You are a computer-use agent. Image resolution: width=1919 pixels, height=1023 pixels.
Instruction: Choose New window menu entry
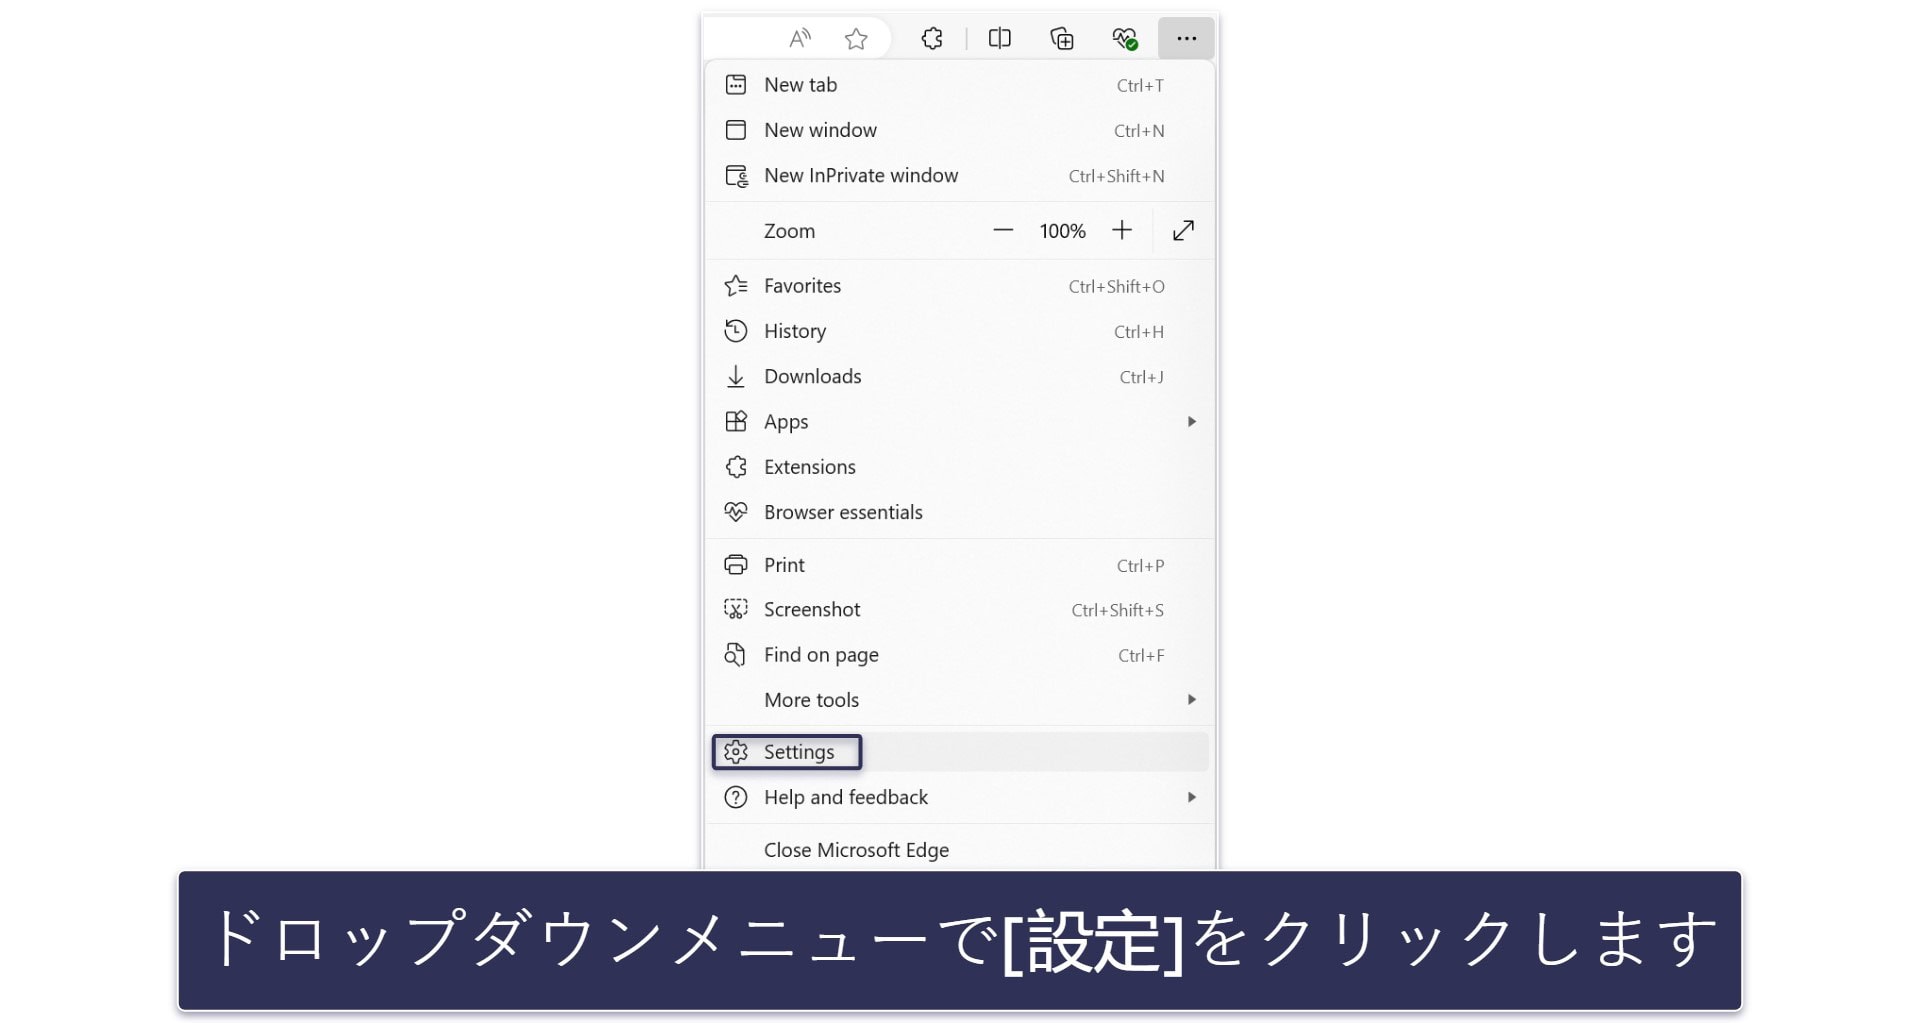click(x=960, y=130)
